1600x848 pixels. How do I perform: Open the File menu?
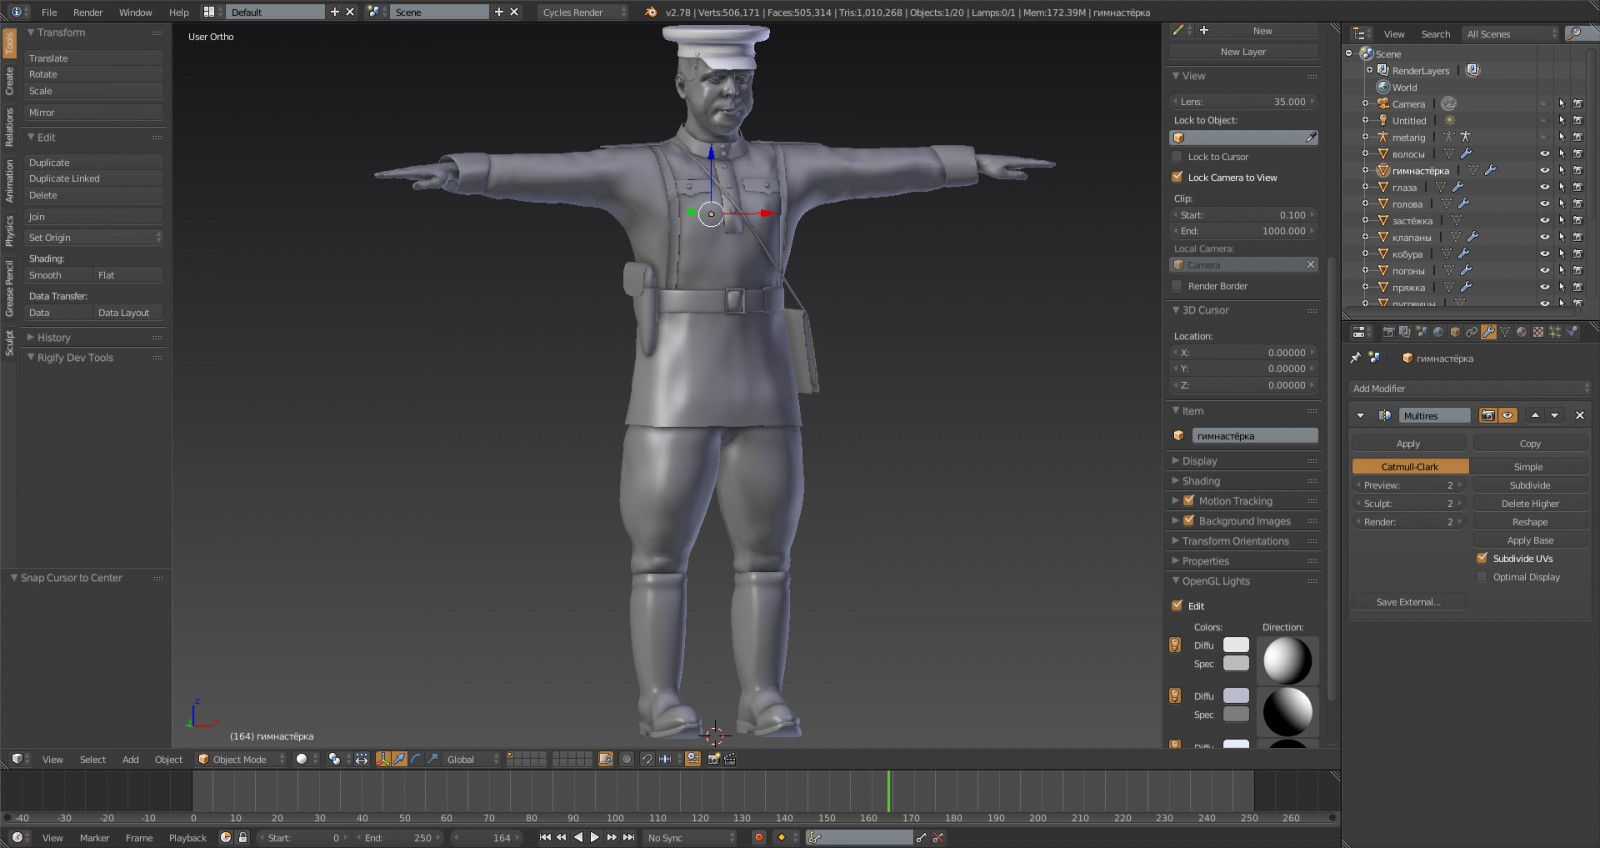(49, 12)
